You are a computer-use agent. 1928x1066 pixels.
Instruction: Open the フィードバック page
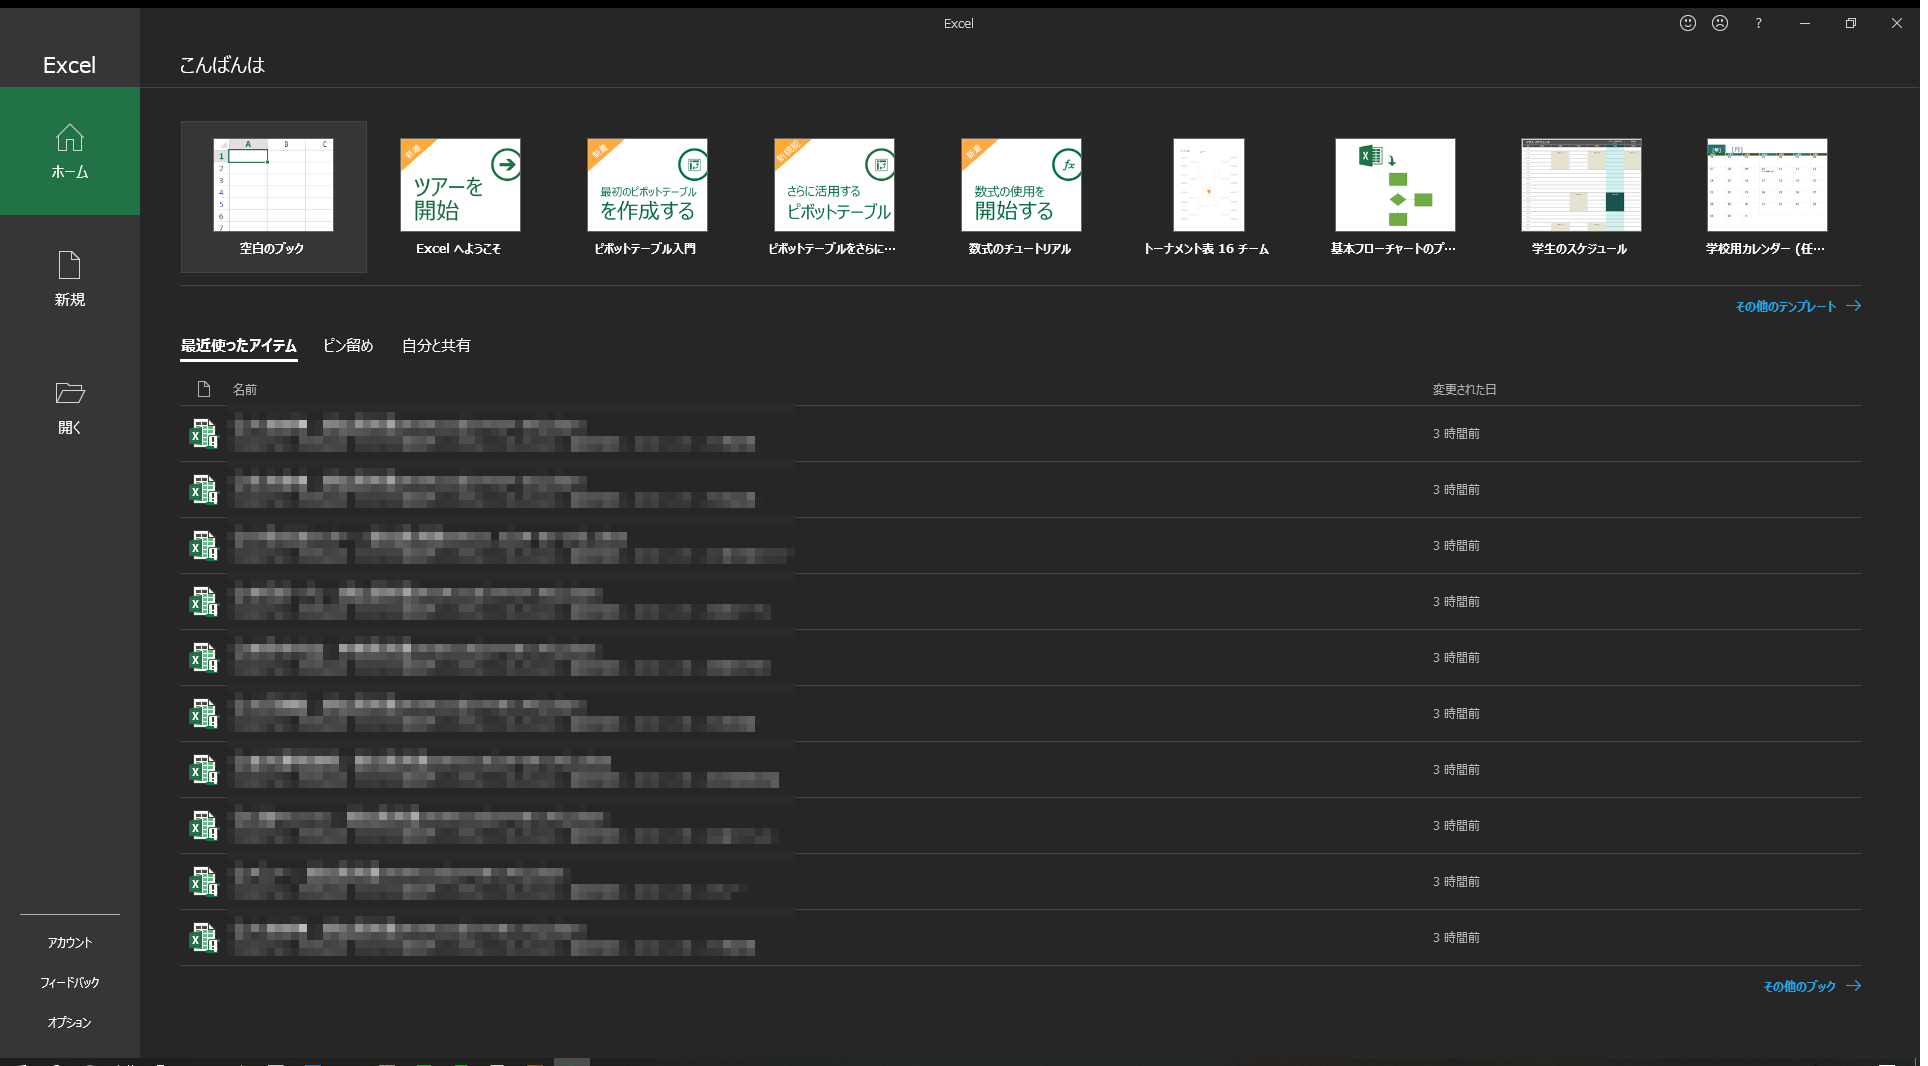pyautogui.click(x=70, y=983)
